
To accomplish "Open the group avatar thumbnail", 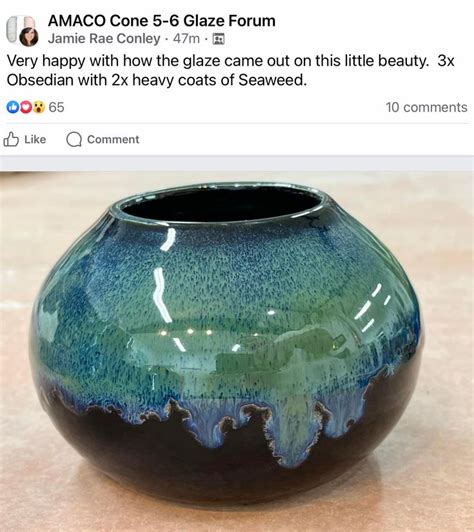I will pyautogui.click(x=19, y=28).
